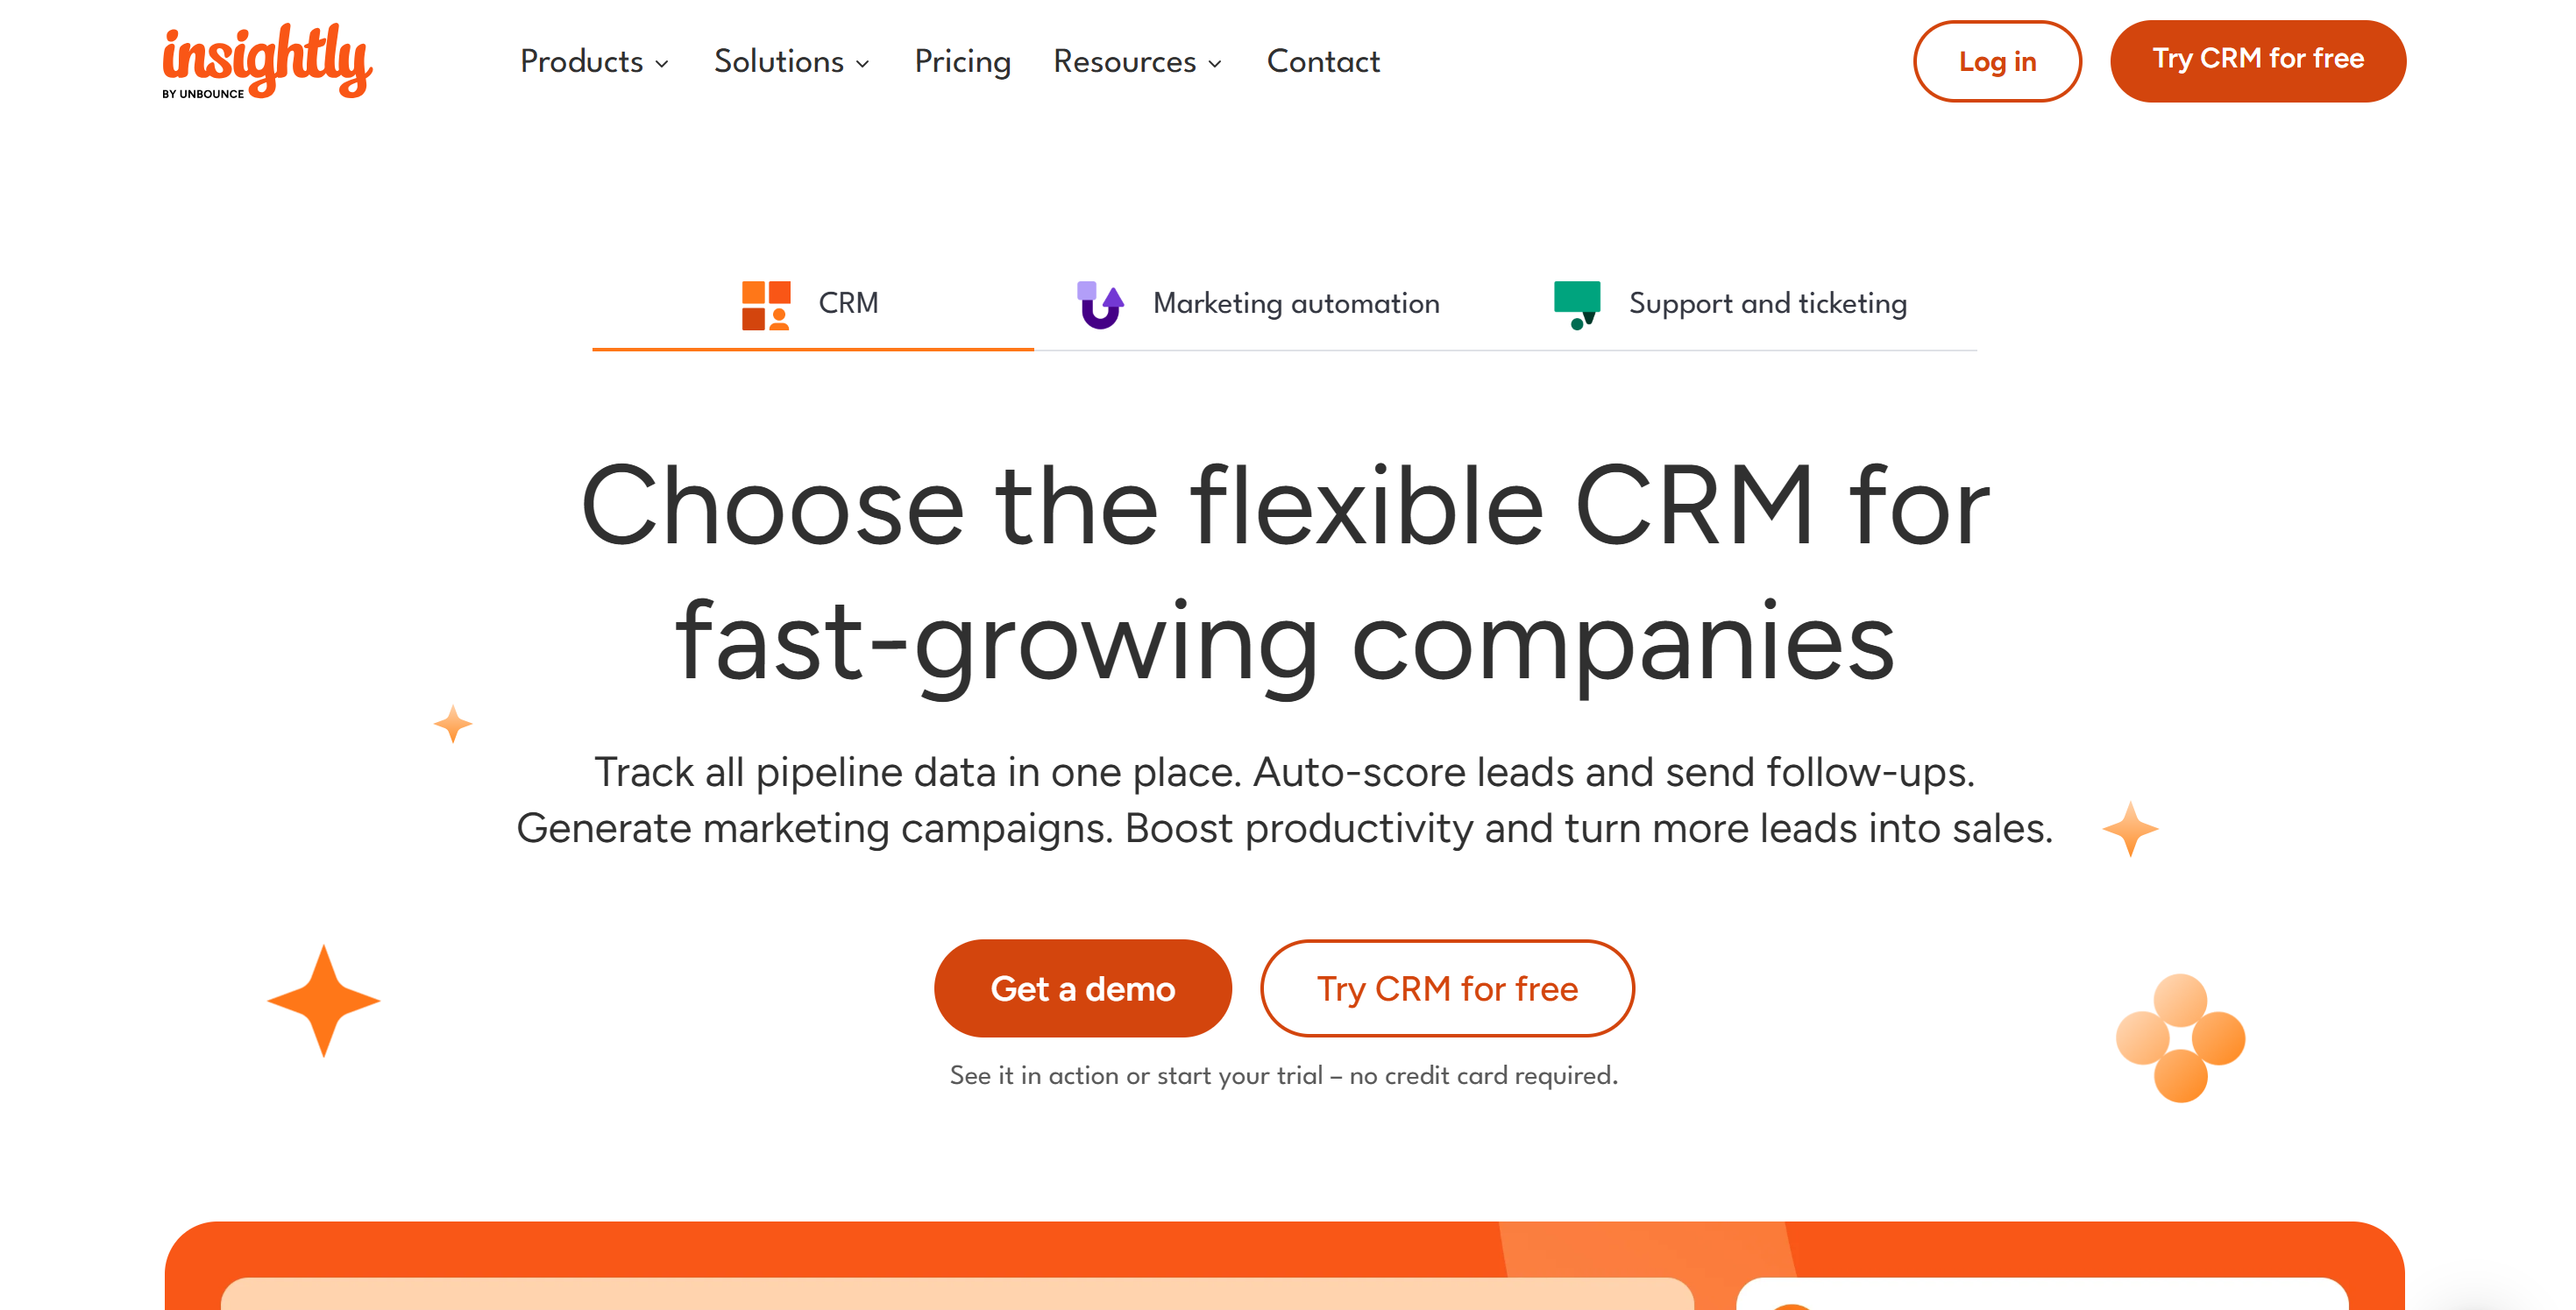
Task: Click the Log in button
Action: (1996, 61)
